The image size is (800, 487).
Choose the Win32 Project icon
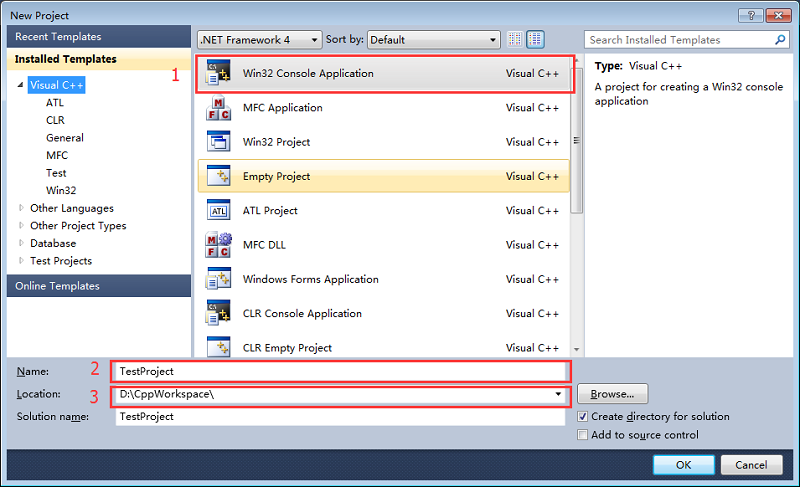tap(218, 142)
